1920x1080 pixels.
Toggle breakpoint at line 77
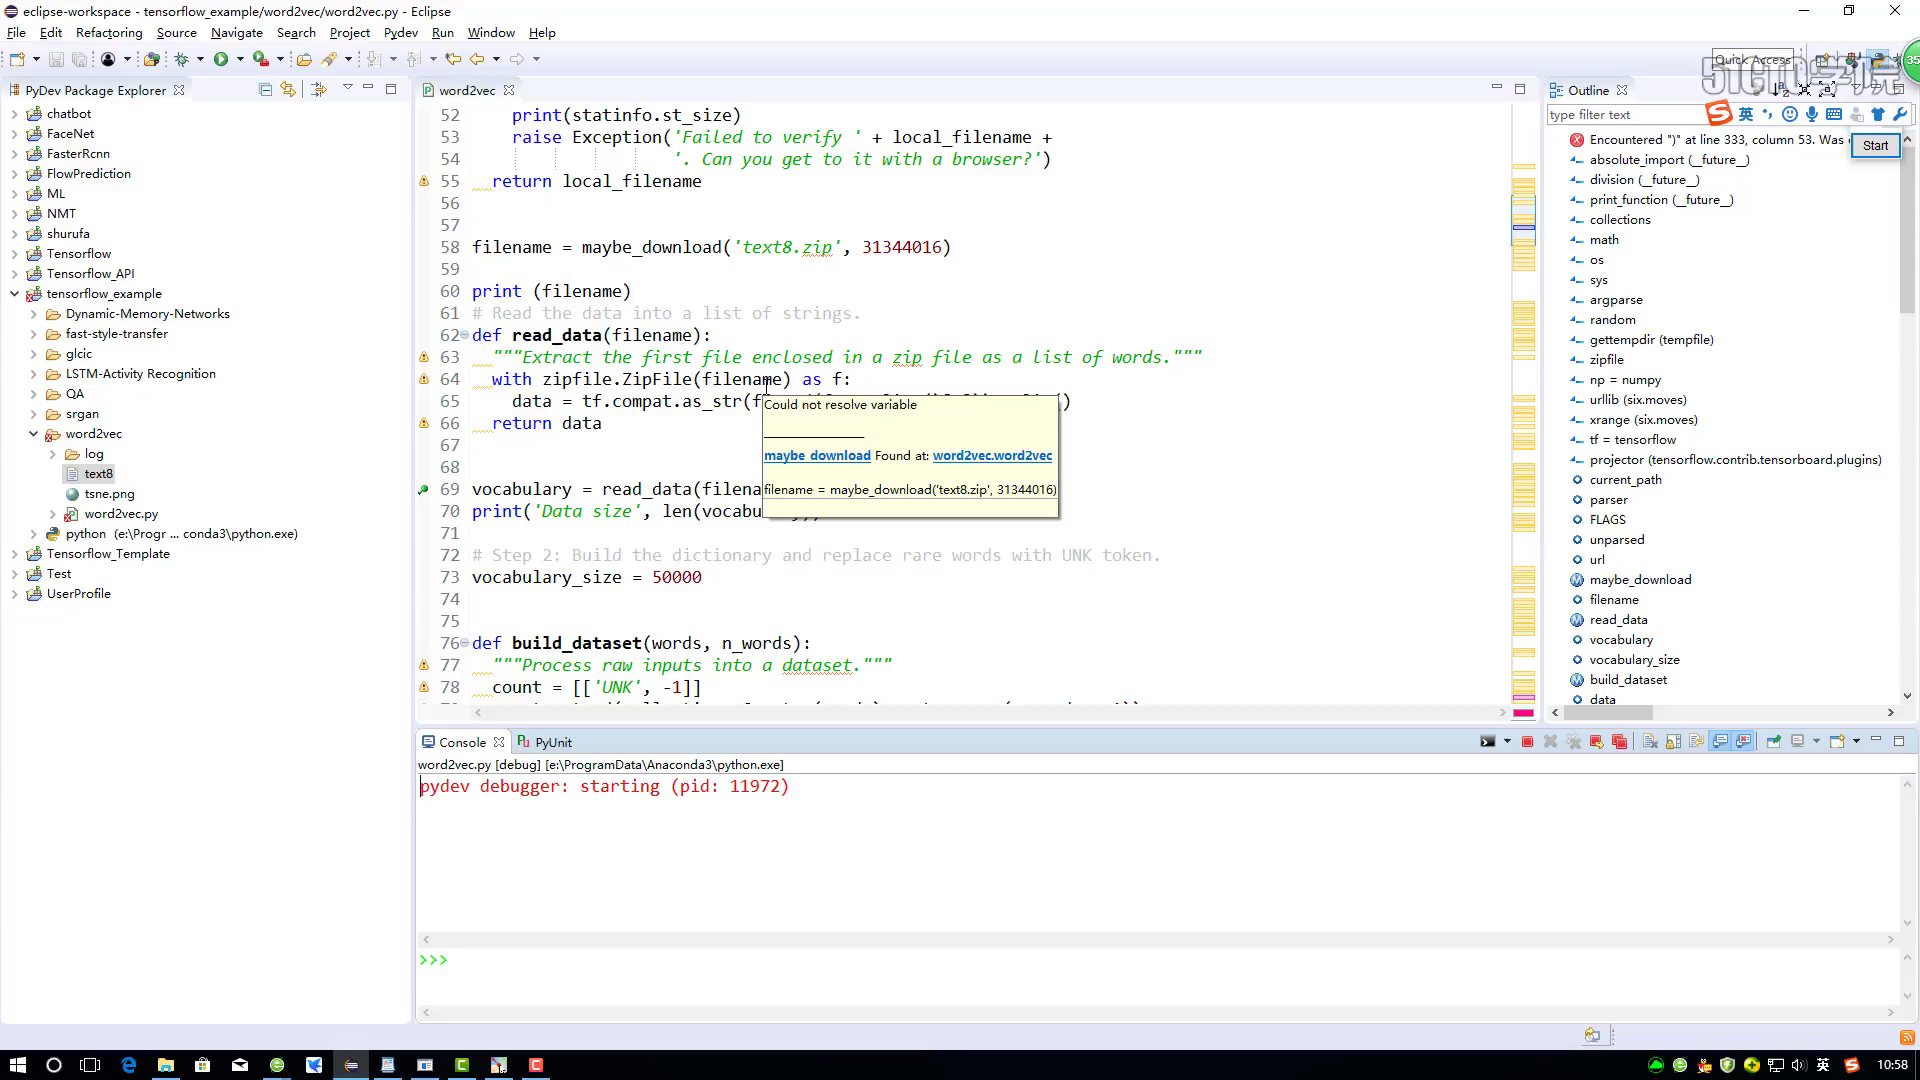tap(425, 665)
